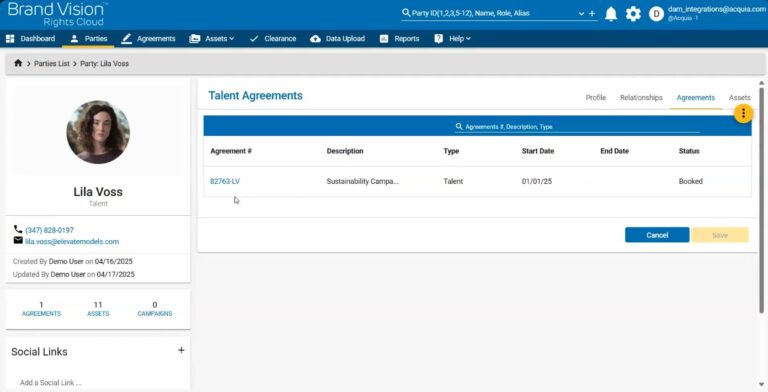The width and height of the screenshot is (768, 392).
Task: Click the Data Upload cloud icon
Action: click(315, 39)
